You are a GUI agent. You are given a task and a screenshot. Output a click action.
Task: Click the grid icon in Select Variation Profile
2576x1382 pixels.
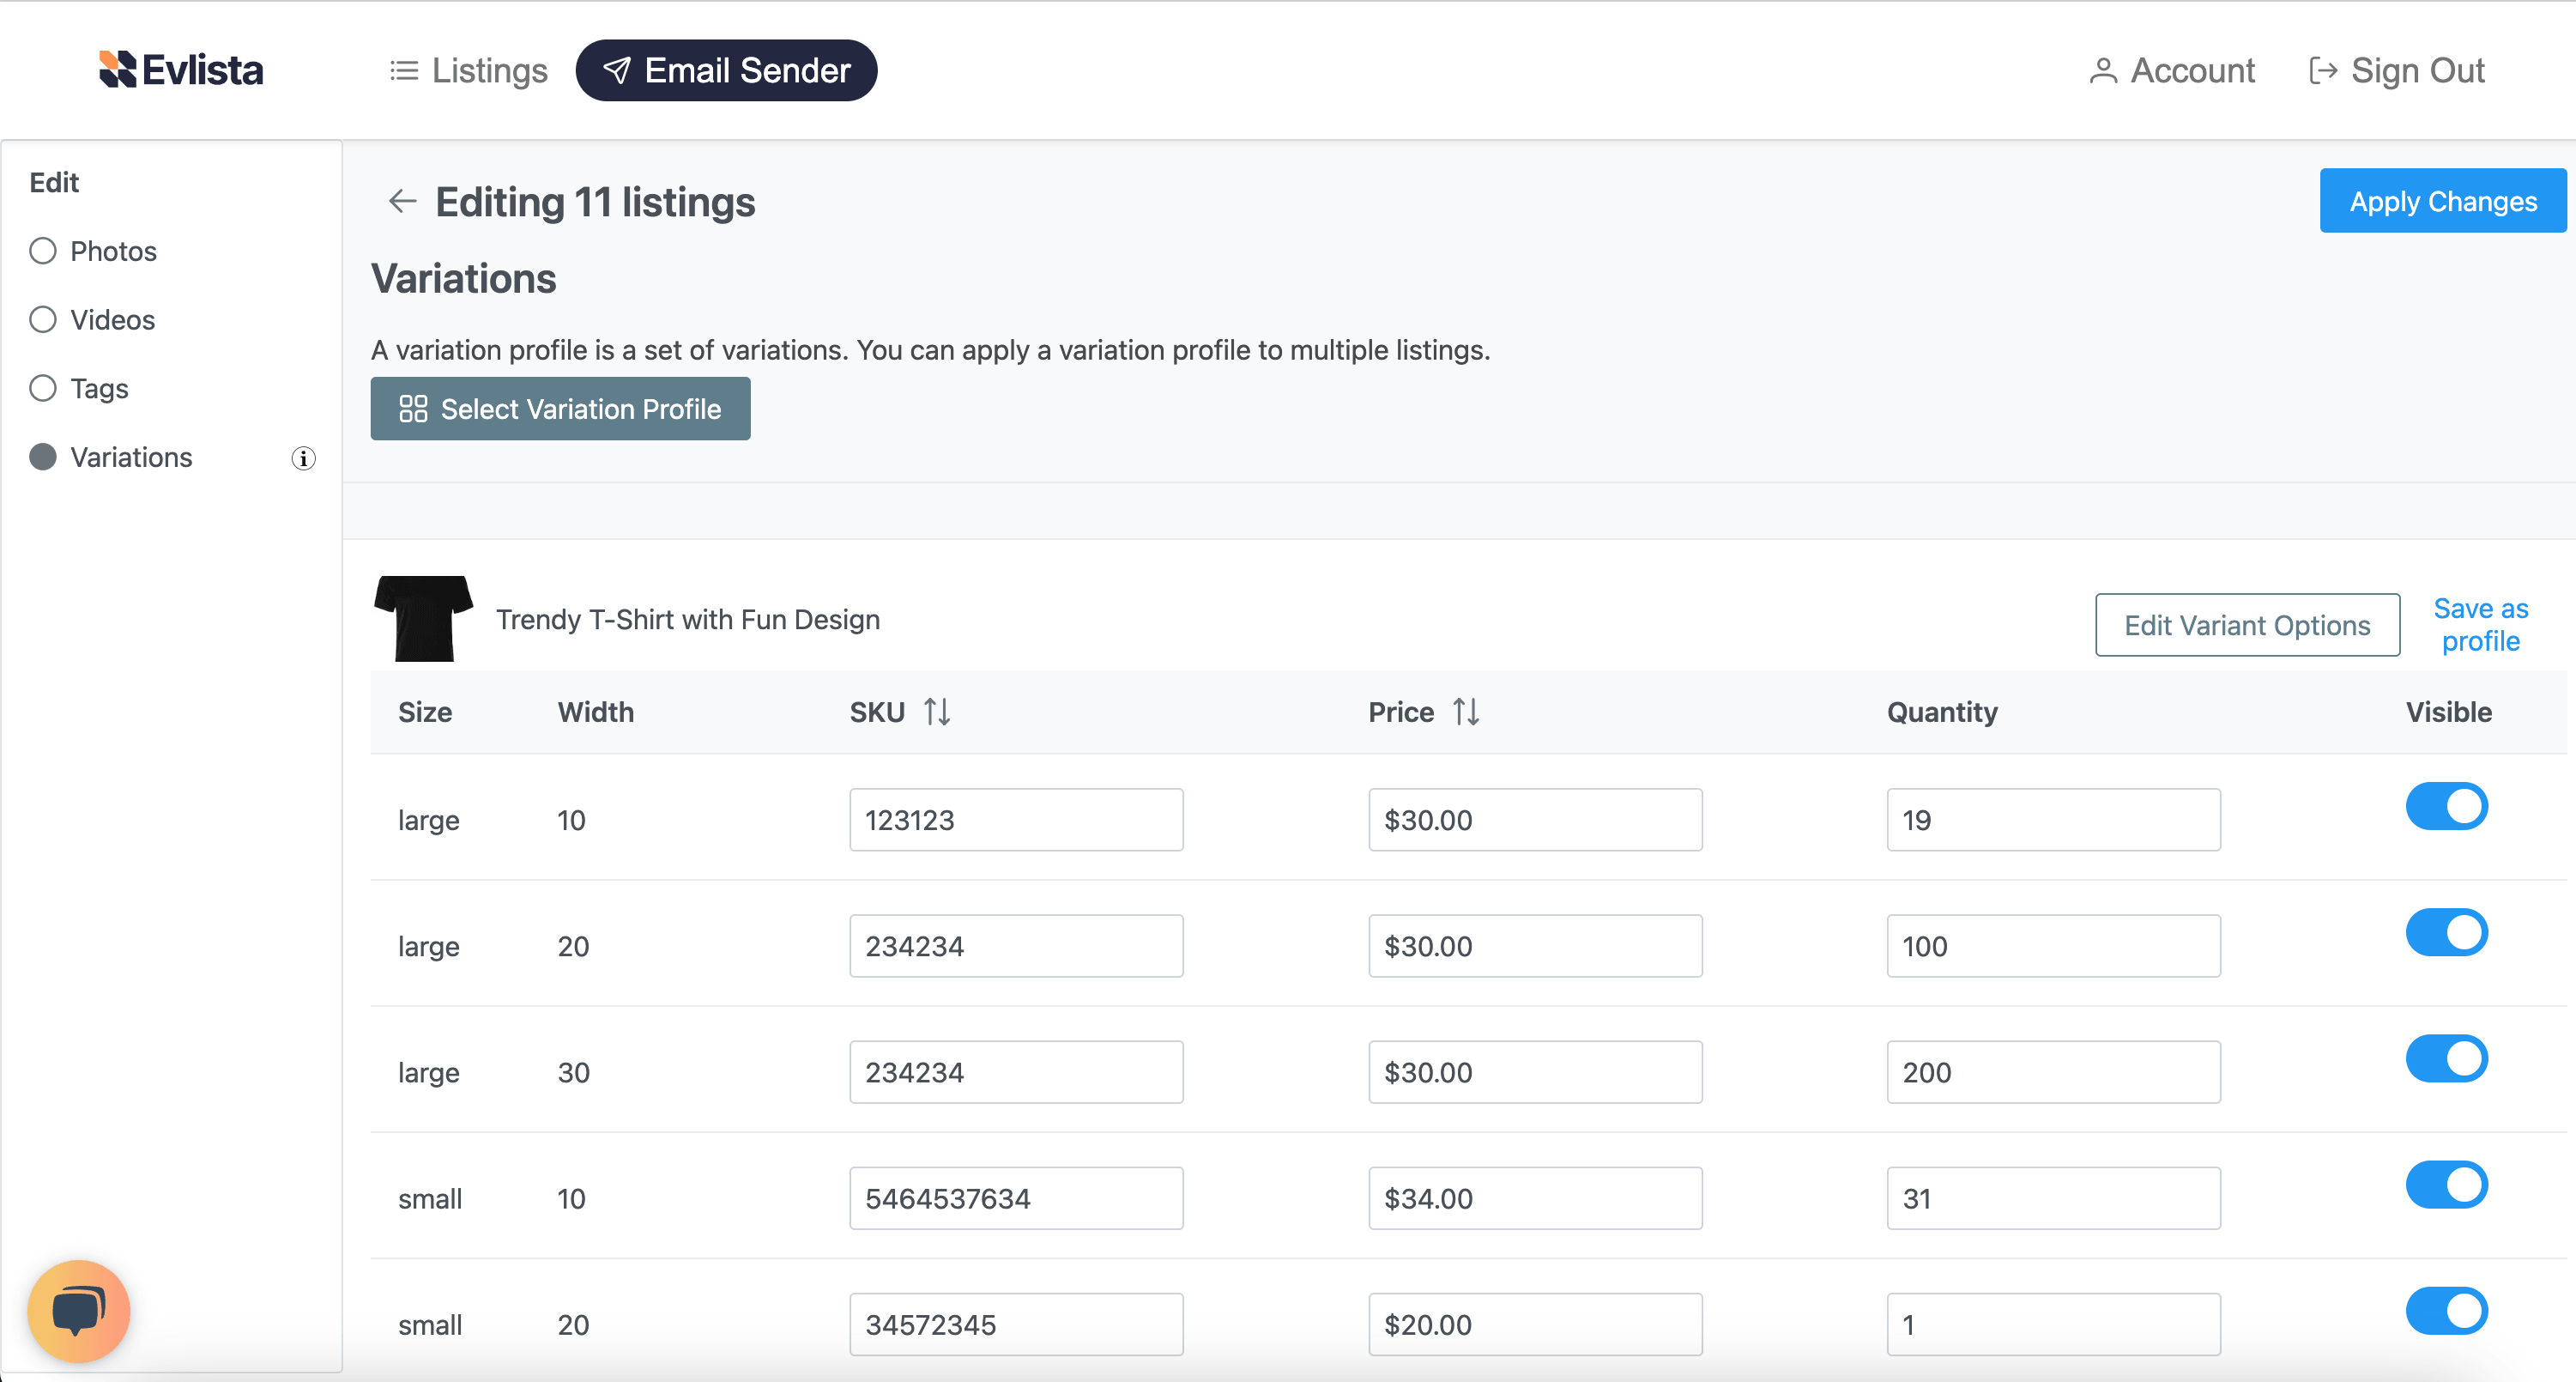(x=413, y=409)
